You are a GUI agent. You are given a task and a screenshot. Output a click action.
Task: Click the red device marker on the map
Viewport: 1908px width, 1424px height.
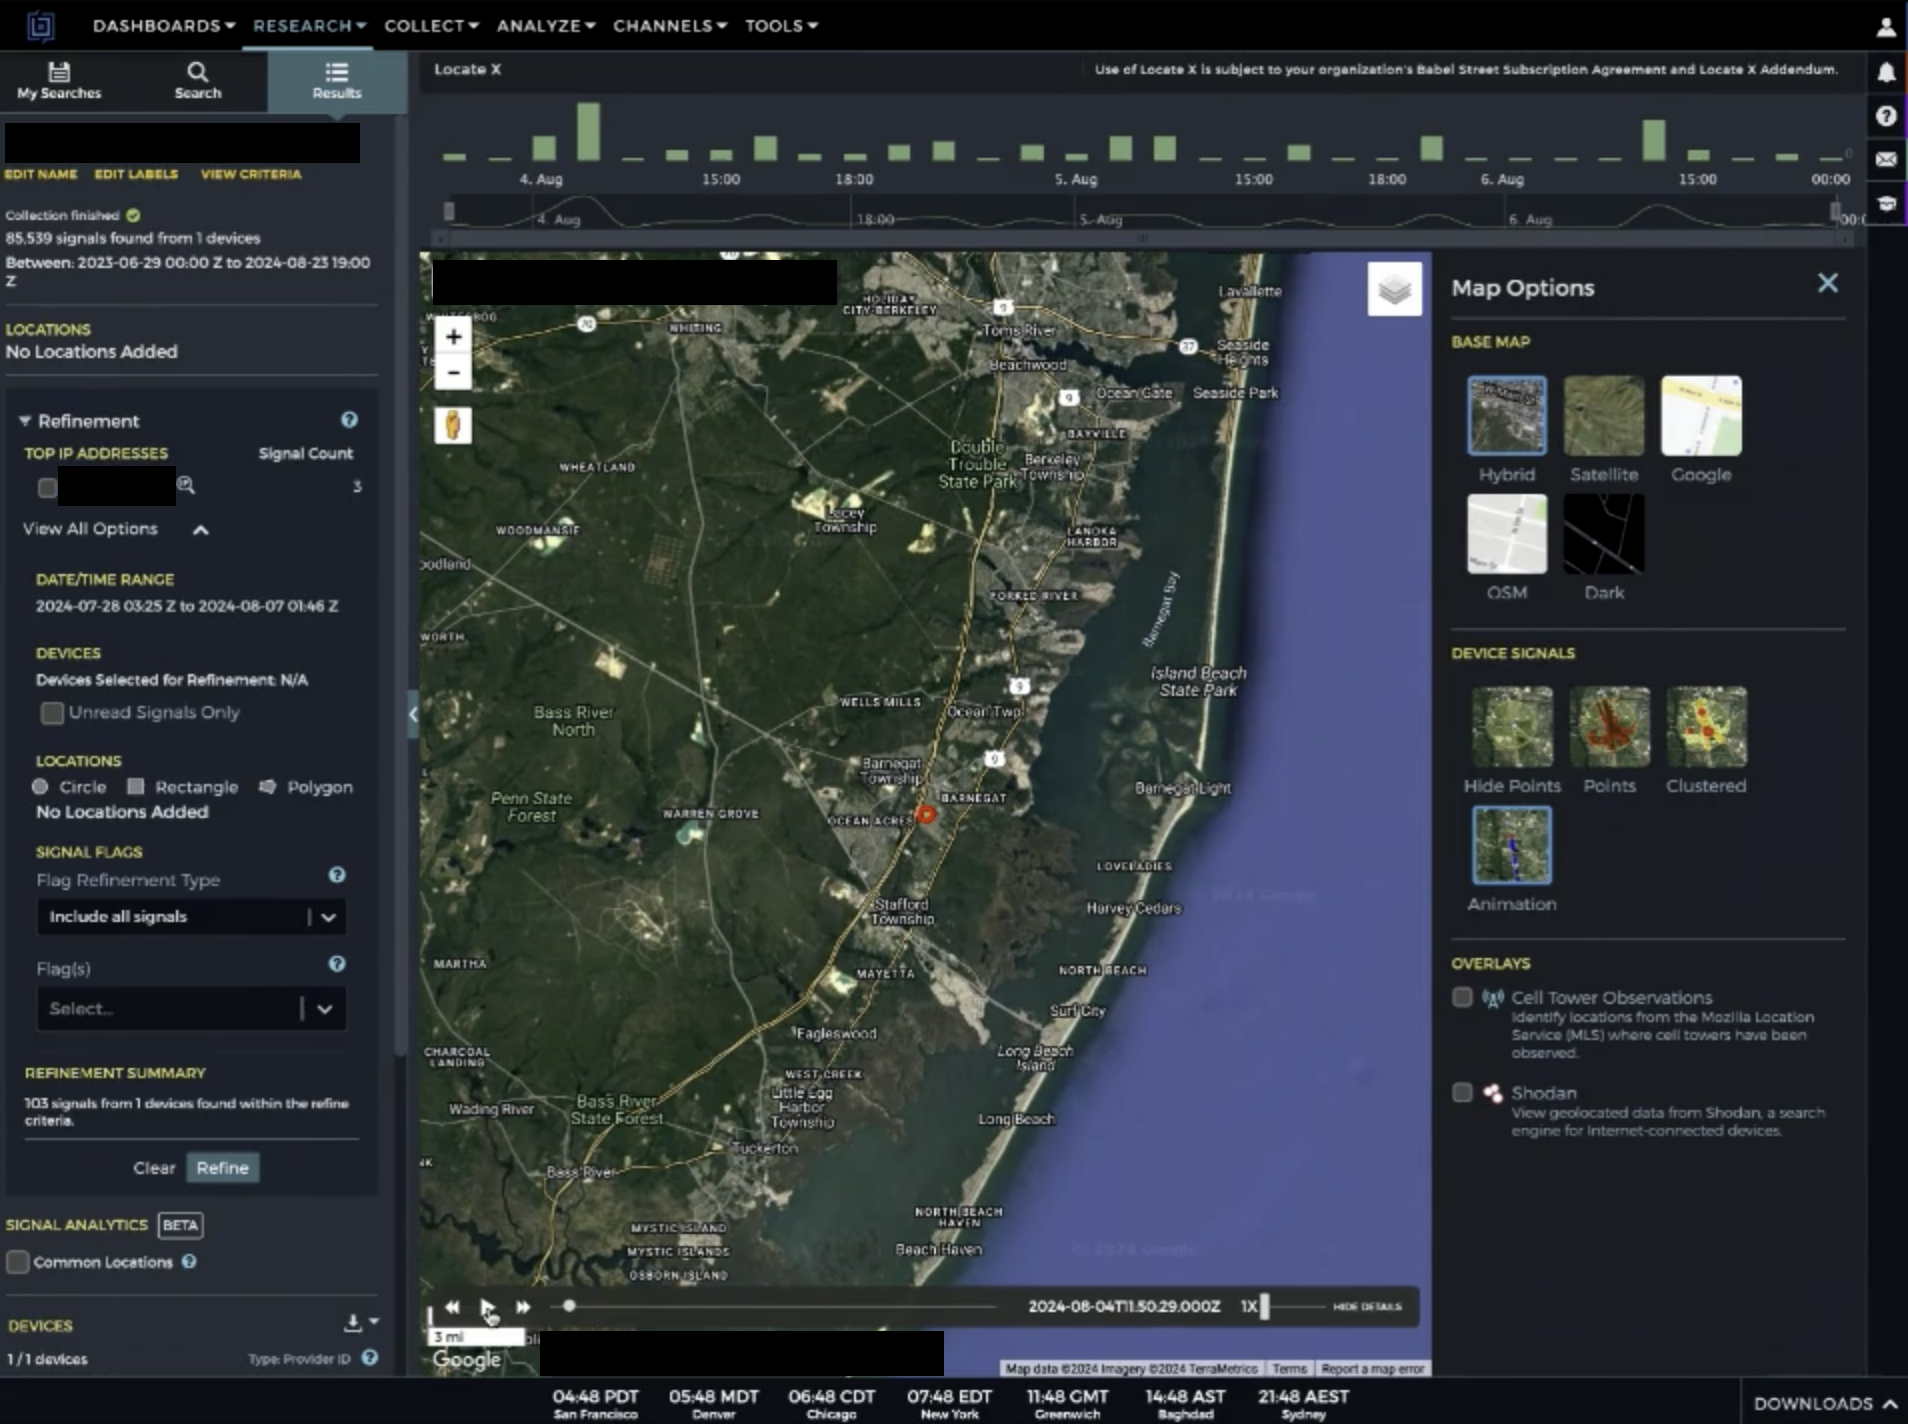tap(926, 815)
